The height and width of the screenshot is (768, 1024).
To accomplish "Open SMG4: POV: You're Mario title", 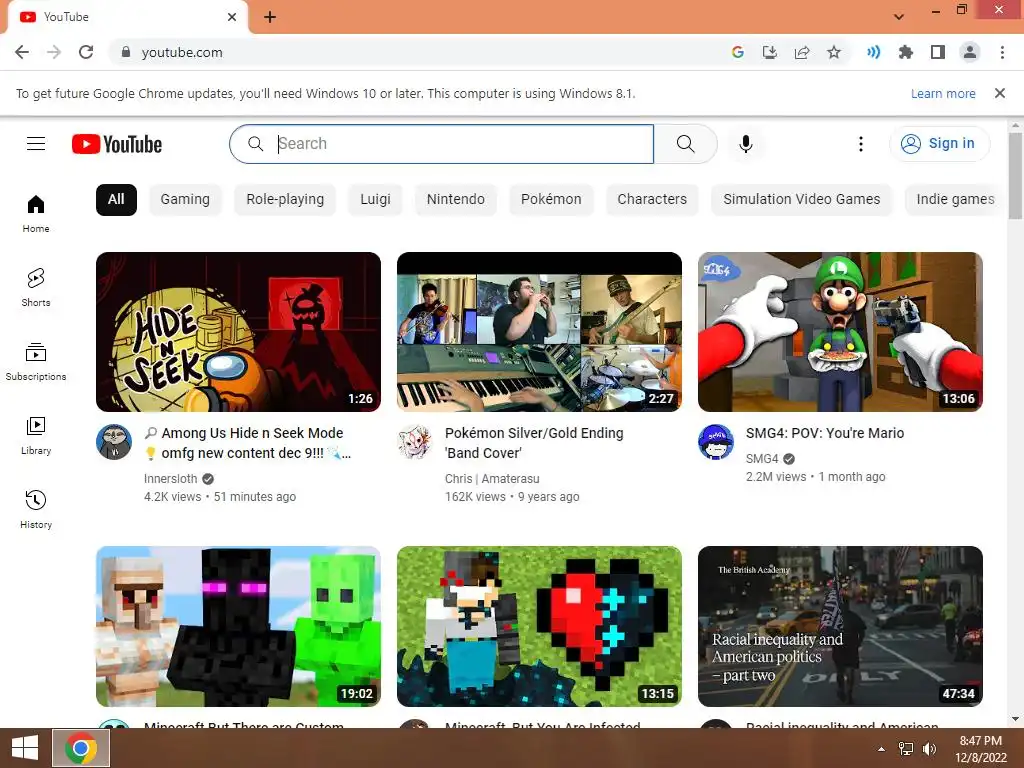I will pyautogui.click(x=825, y=433).
